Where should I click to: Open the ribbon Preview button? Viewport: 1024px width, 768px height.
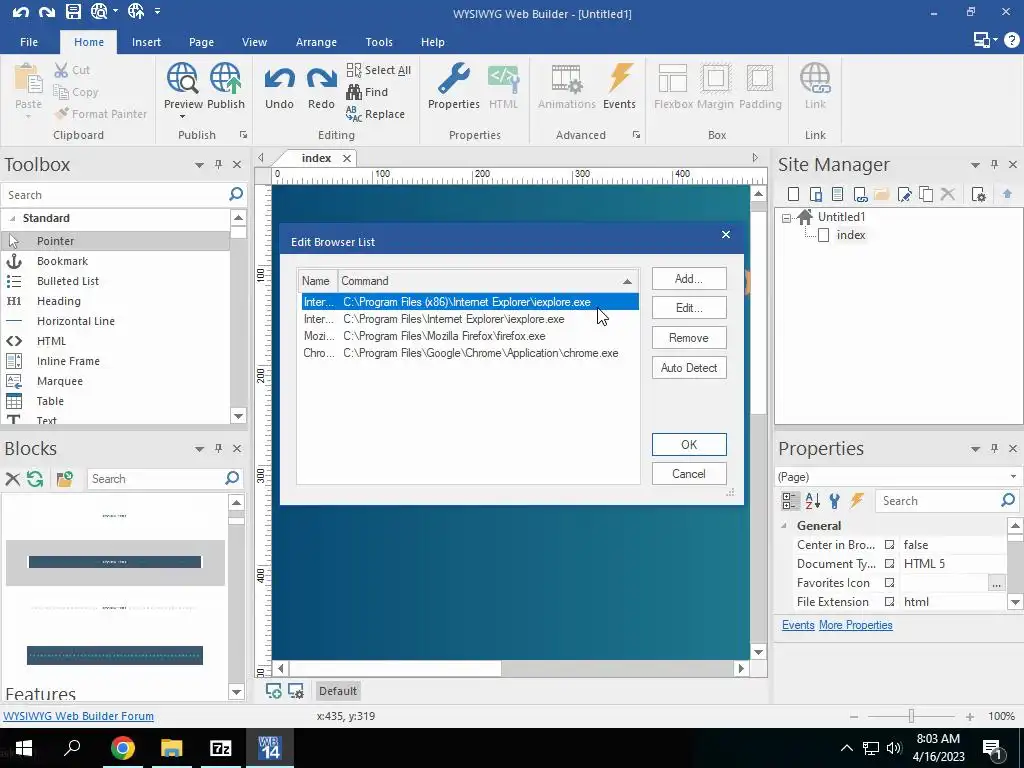click(x=183, y=90)
